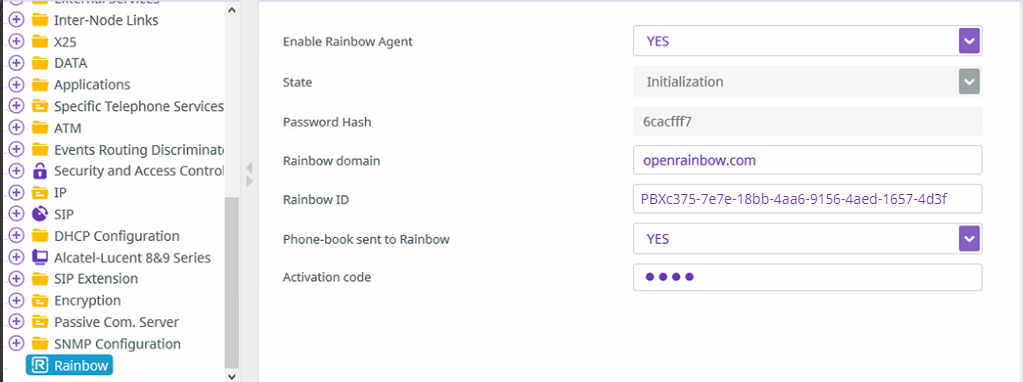Expand the Applications plus button
The image size is (1023, 382).
coord(16,85)
